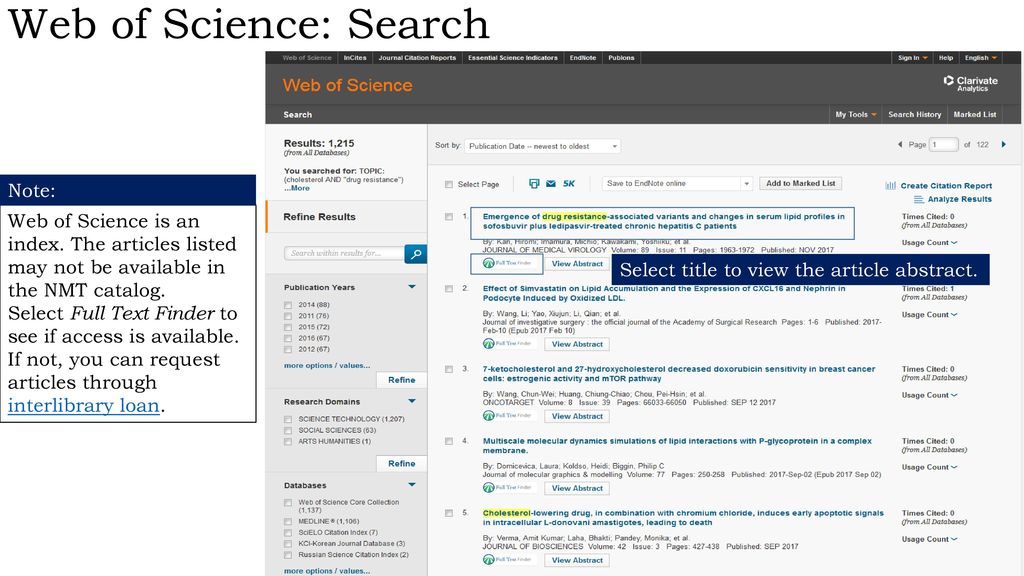Image resolution: width=1024 pixels, height=576 pixels.
Task: Collapse the Publication Years section
Action: click(x=412, y=287)
